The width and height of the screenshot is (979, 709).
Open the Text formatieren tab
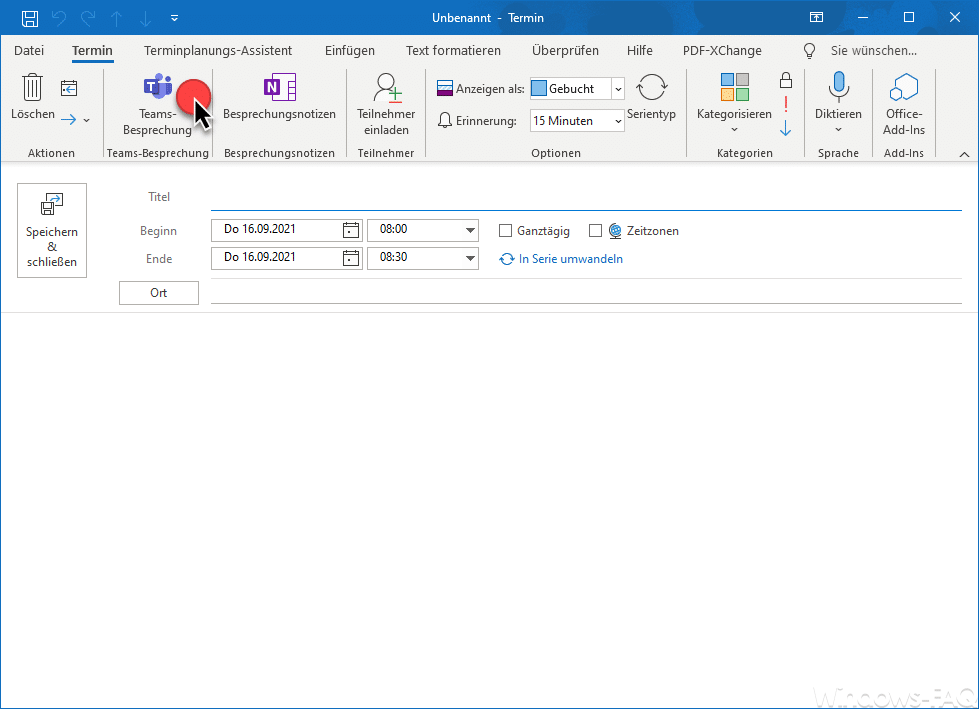pyautogui.click(x=453, y=51)
